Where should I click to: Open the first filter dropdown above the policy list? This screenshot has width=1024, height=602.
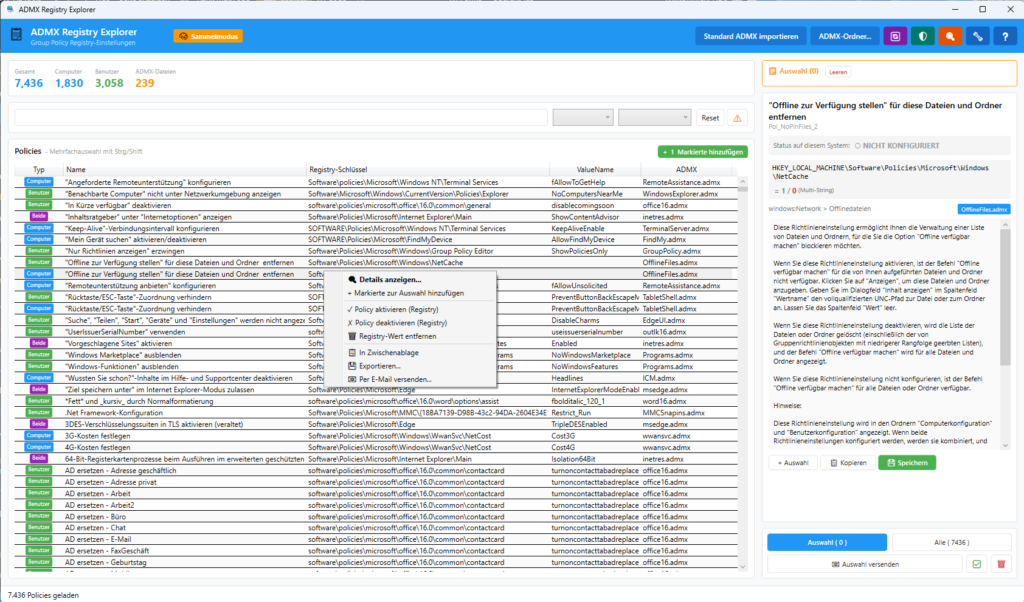point(581,116)
